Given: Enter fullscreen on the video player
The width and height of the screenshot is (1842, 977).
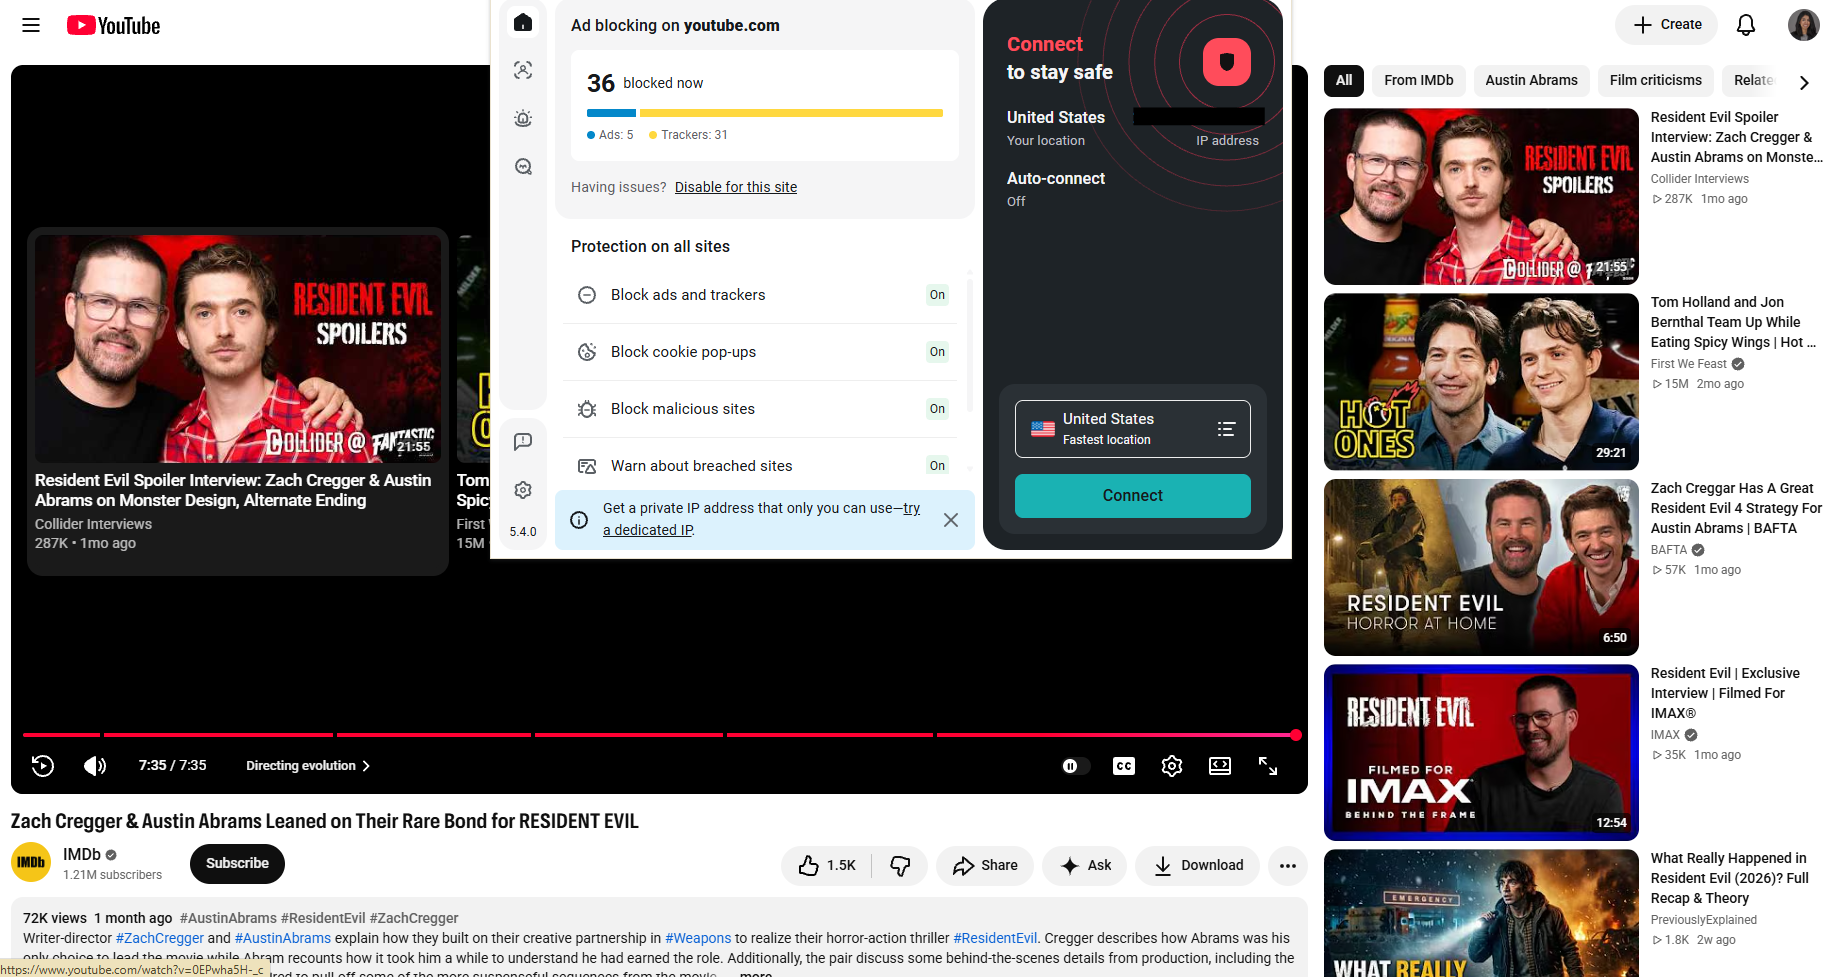Looking at the screenshot, I should coord(1268,766).
